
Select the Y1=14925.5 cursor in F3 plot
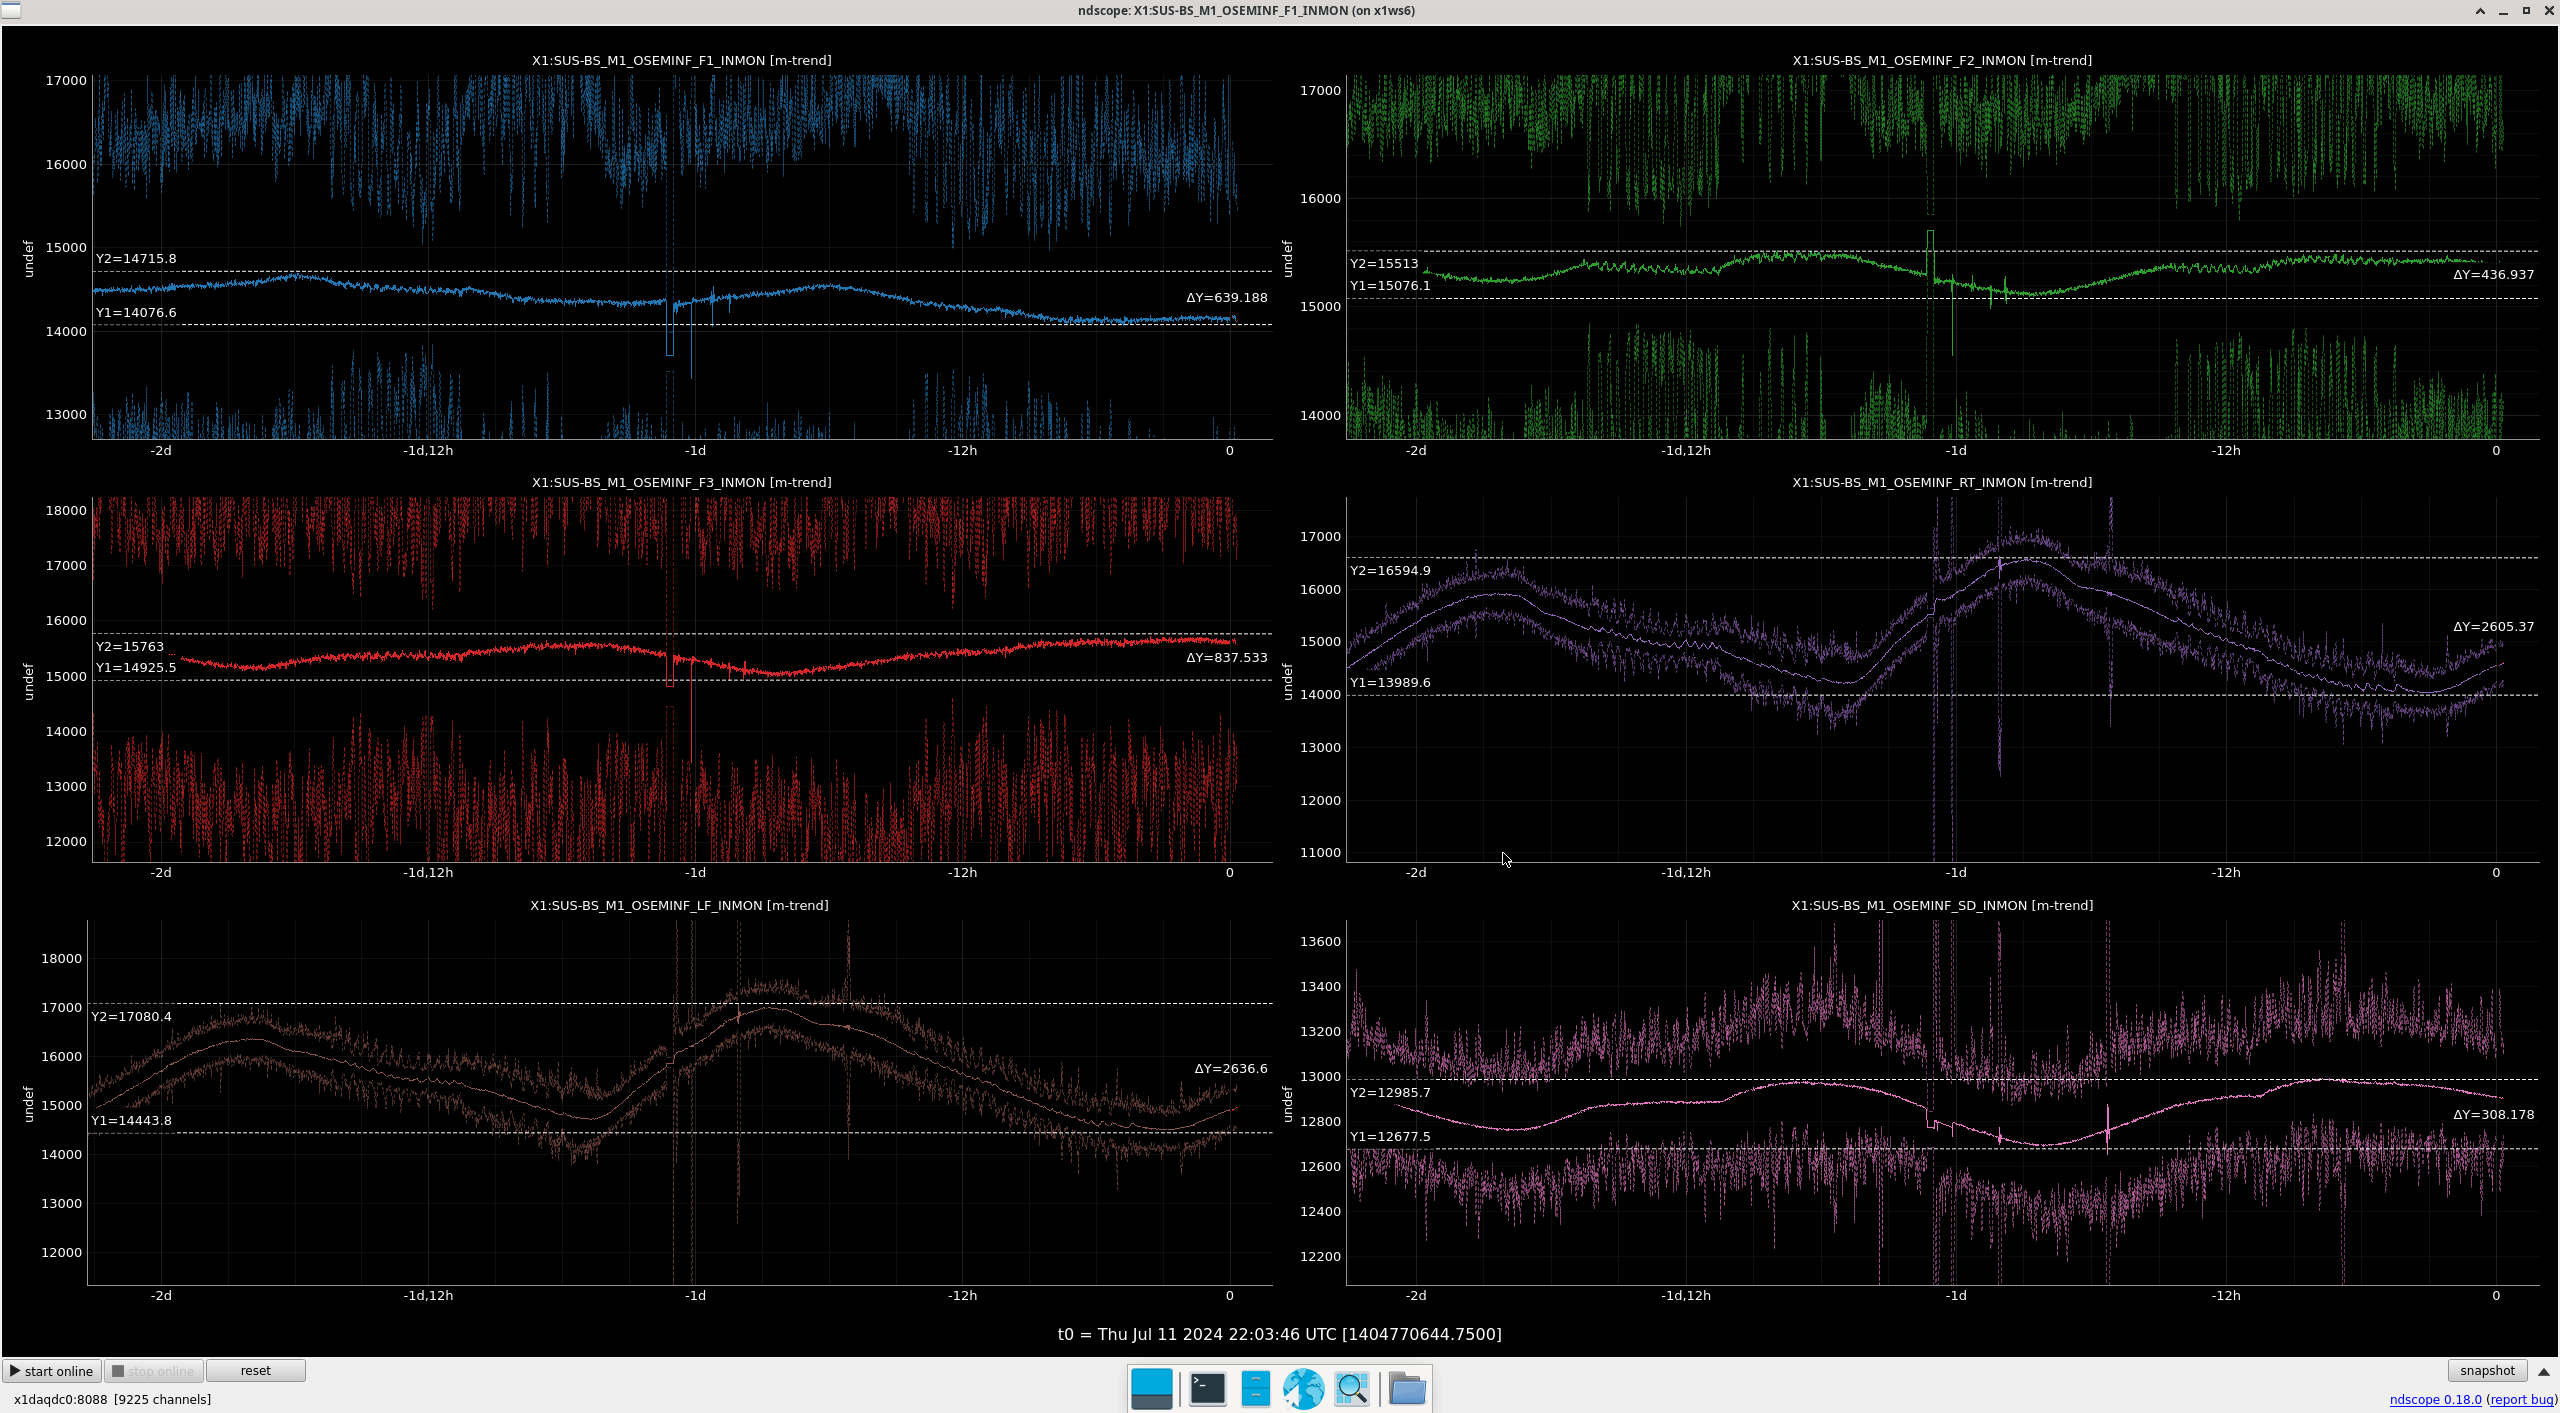[136, 667]
